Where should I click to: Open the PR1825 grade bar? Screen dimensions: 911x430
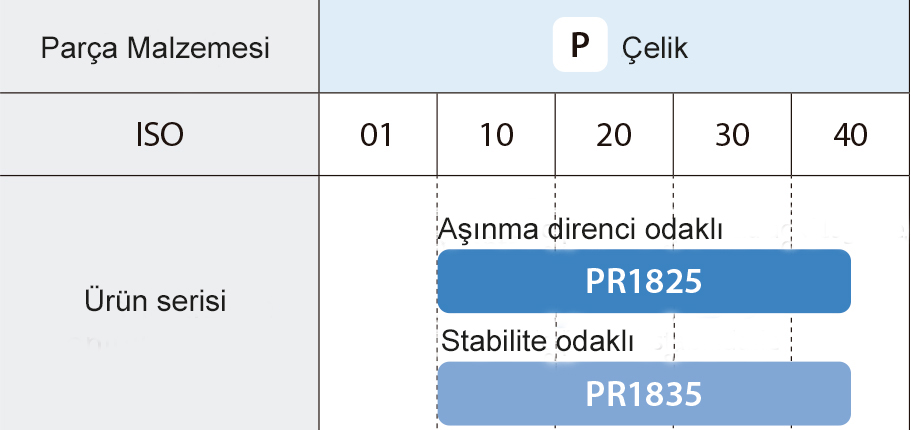point(643,281)
